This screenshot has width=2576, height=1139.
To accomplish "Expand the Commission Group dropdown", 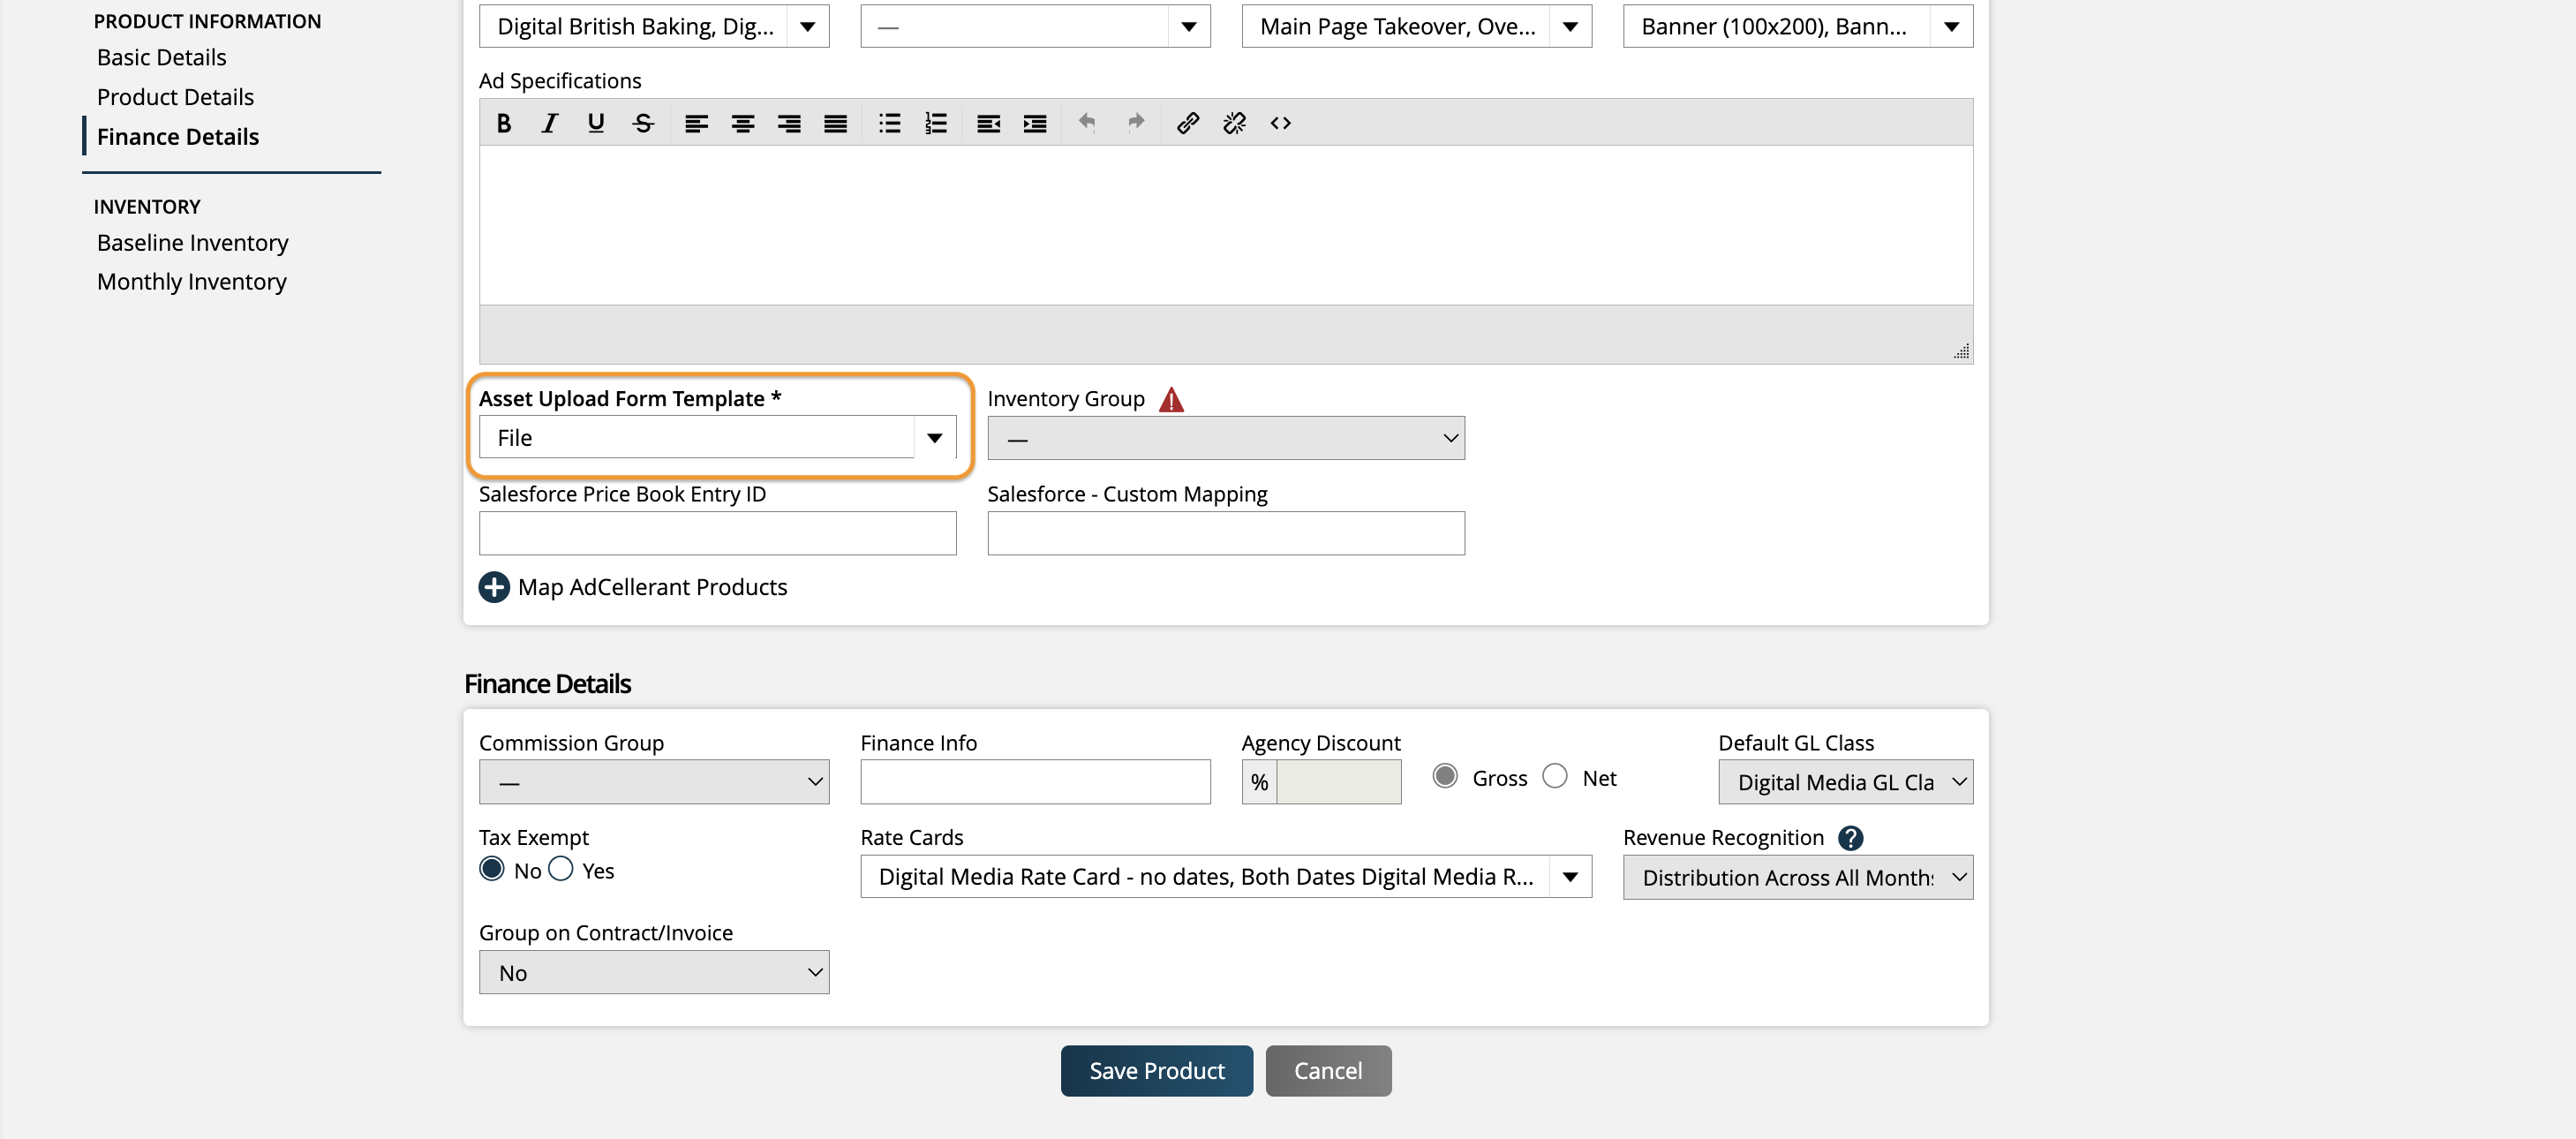I will (654, 782).
